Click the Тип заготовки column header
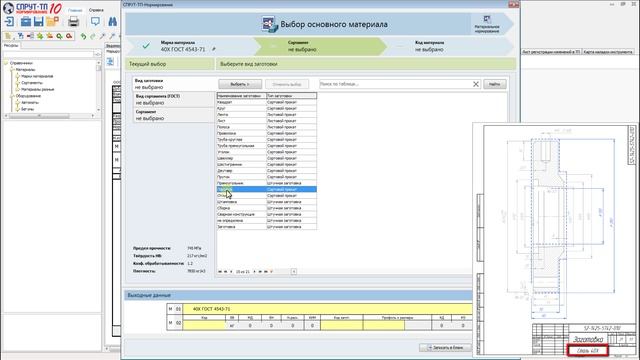 pos(291,96)
